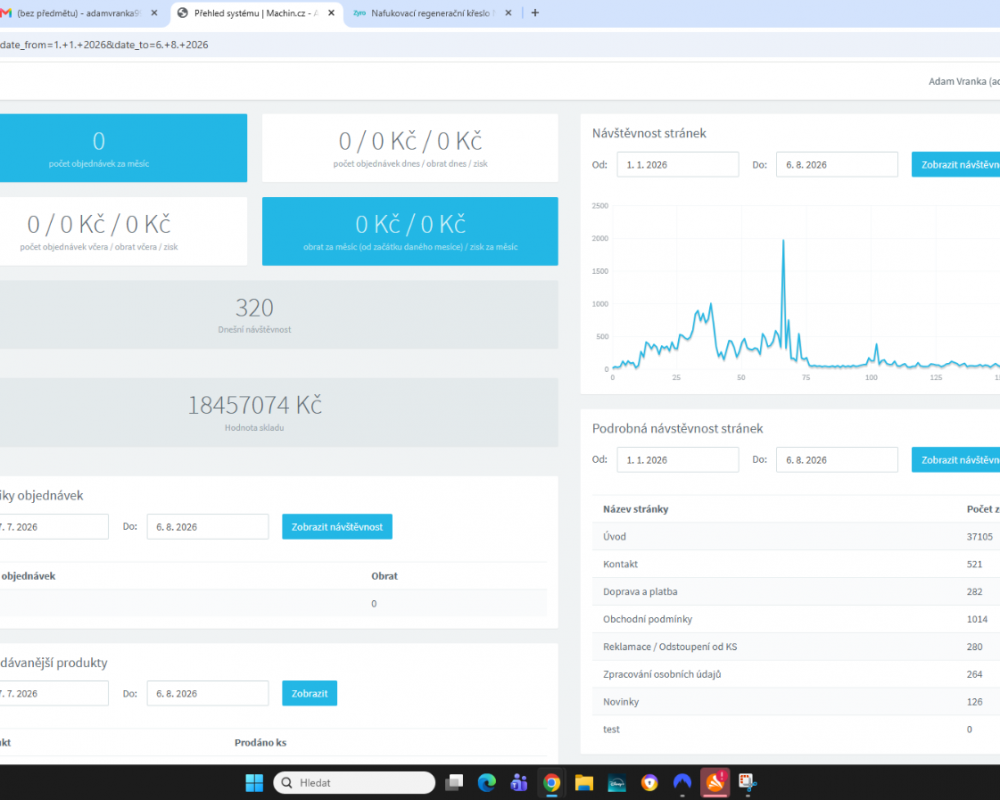The width and height of the screenshot is (1000, 800).
Task: Click Návštěvnost stránek panel heading
Action: [649, 133]
